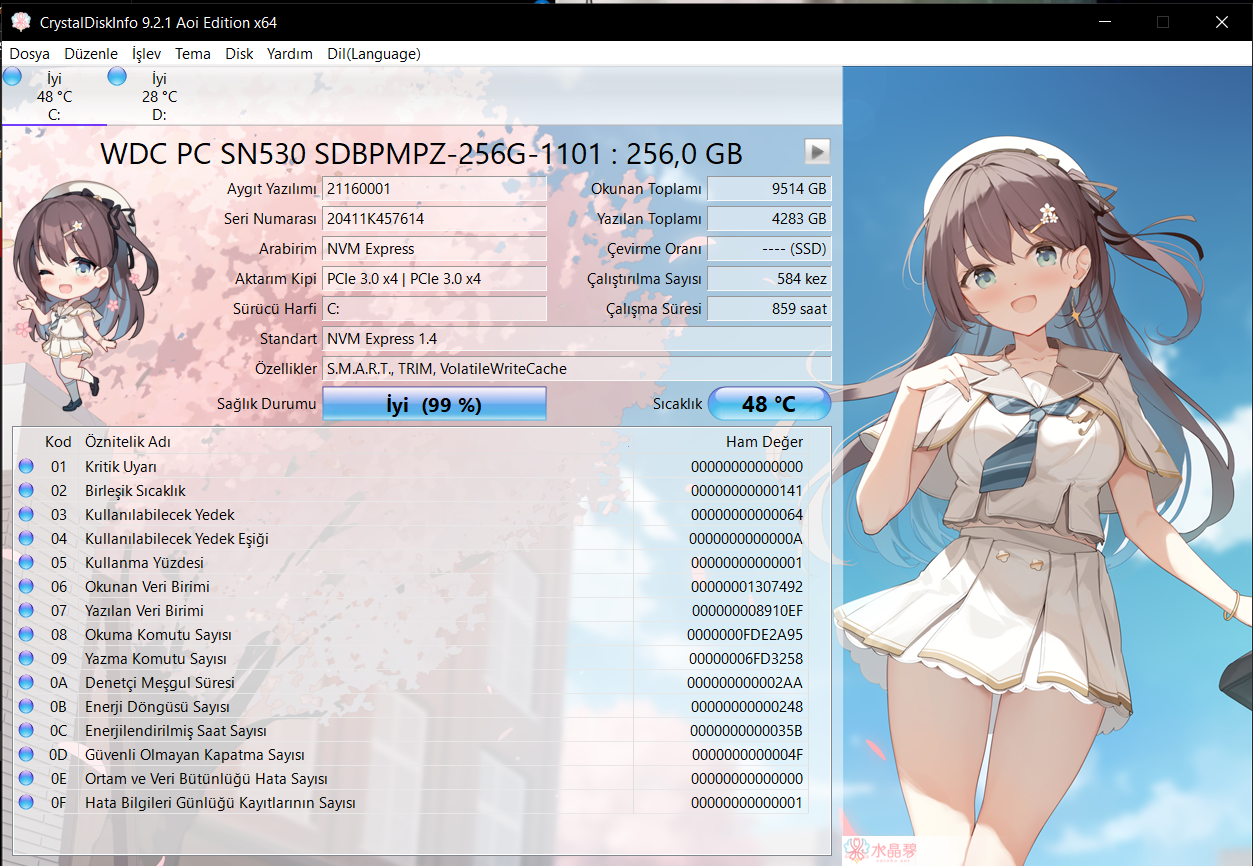Click the raw value 0000000FDE2A95
Image resolution: width=1253 pixels, height=866 pixels.
745,634
